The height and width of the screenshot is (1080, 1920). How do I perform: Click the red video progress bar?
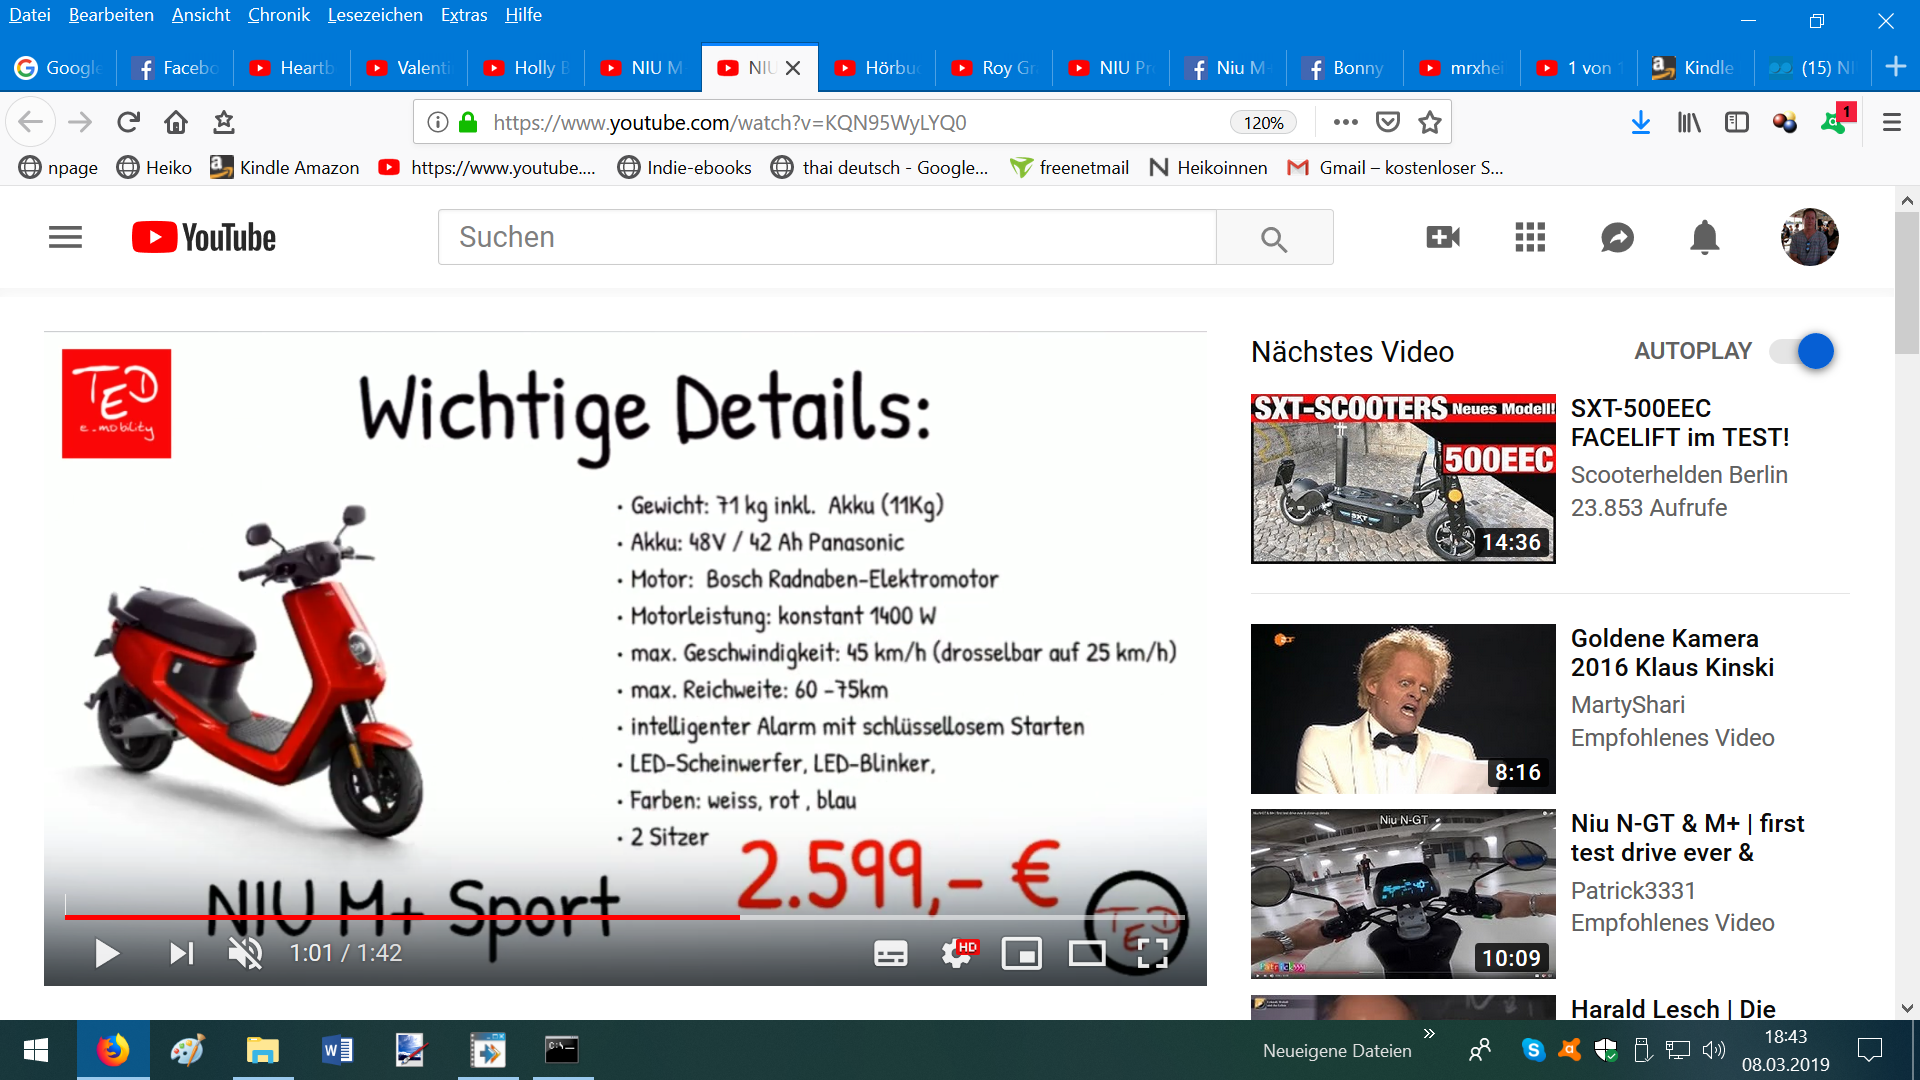tap(400, 916)
